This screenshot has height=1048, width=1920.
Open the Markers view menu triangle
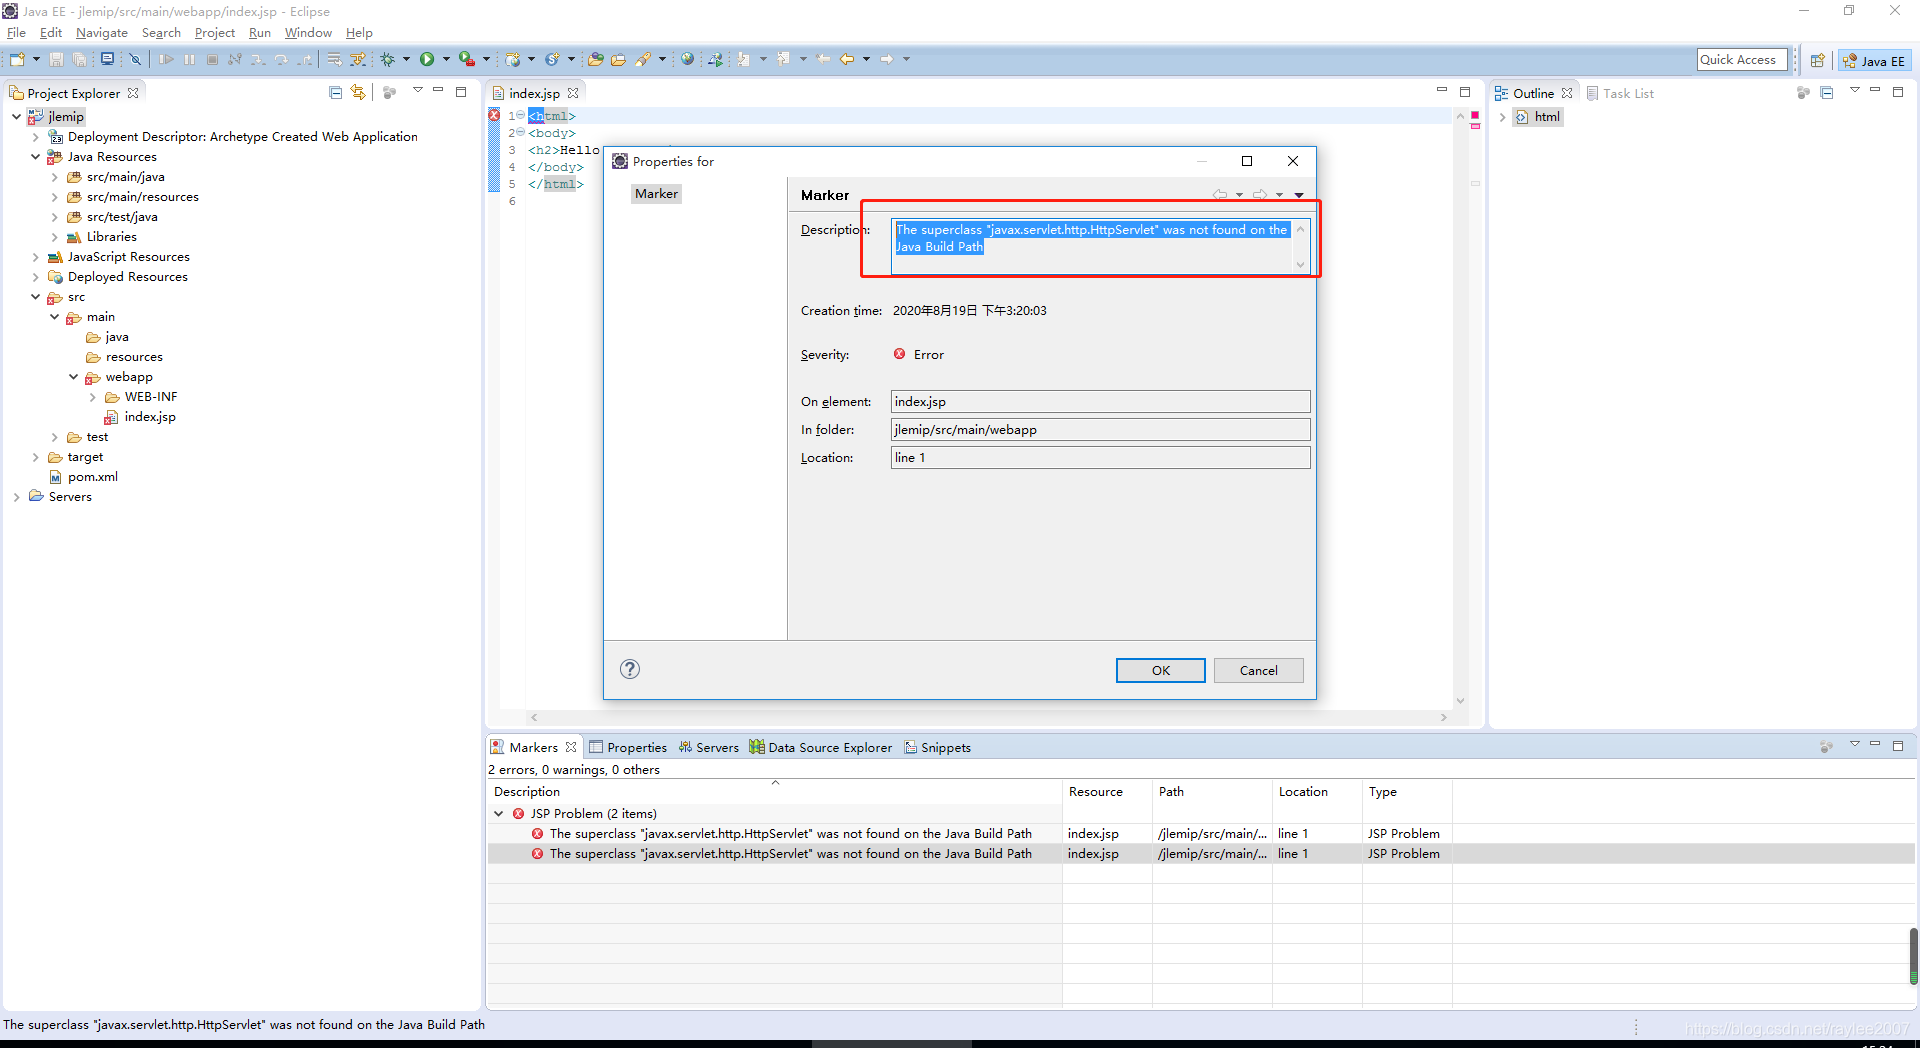pos(1855,745)
